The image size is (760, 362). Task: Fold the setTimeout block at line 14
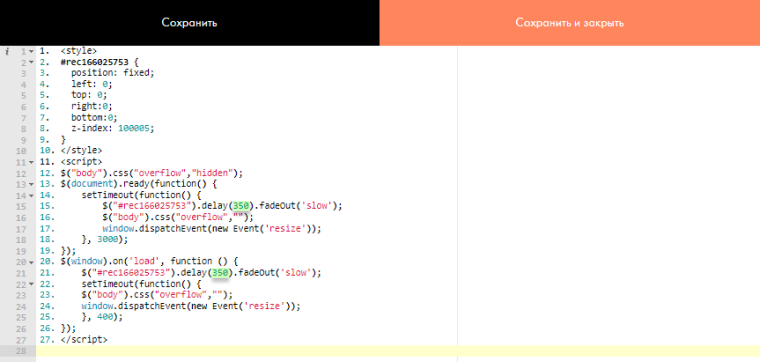tap(32, 196)
